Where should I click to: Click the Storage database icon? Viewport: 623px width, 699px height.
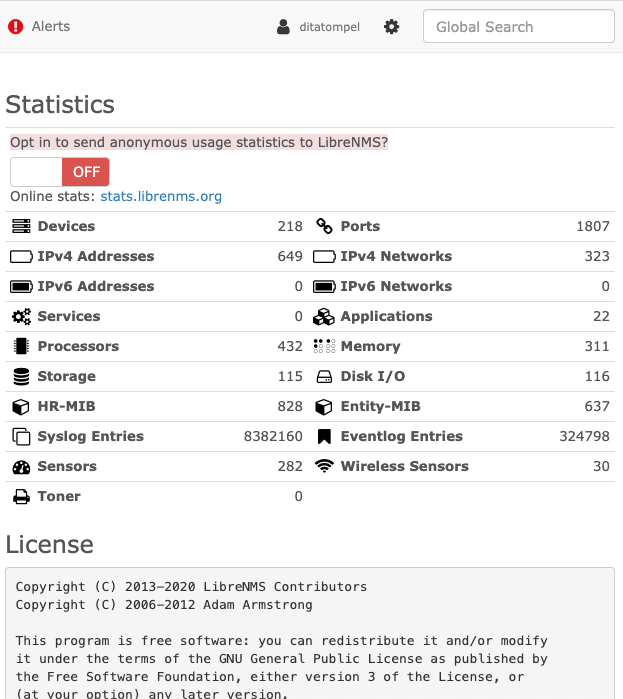tap(21, 376)
